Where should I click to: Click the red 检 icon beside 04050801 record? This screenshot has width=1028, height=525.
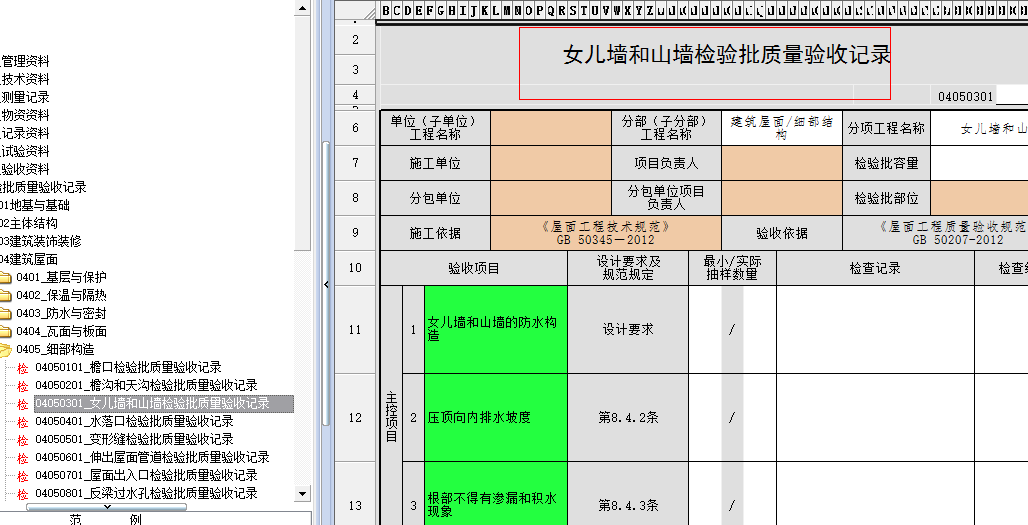23,494
